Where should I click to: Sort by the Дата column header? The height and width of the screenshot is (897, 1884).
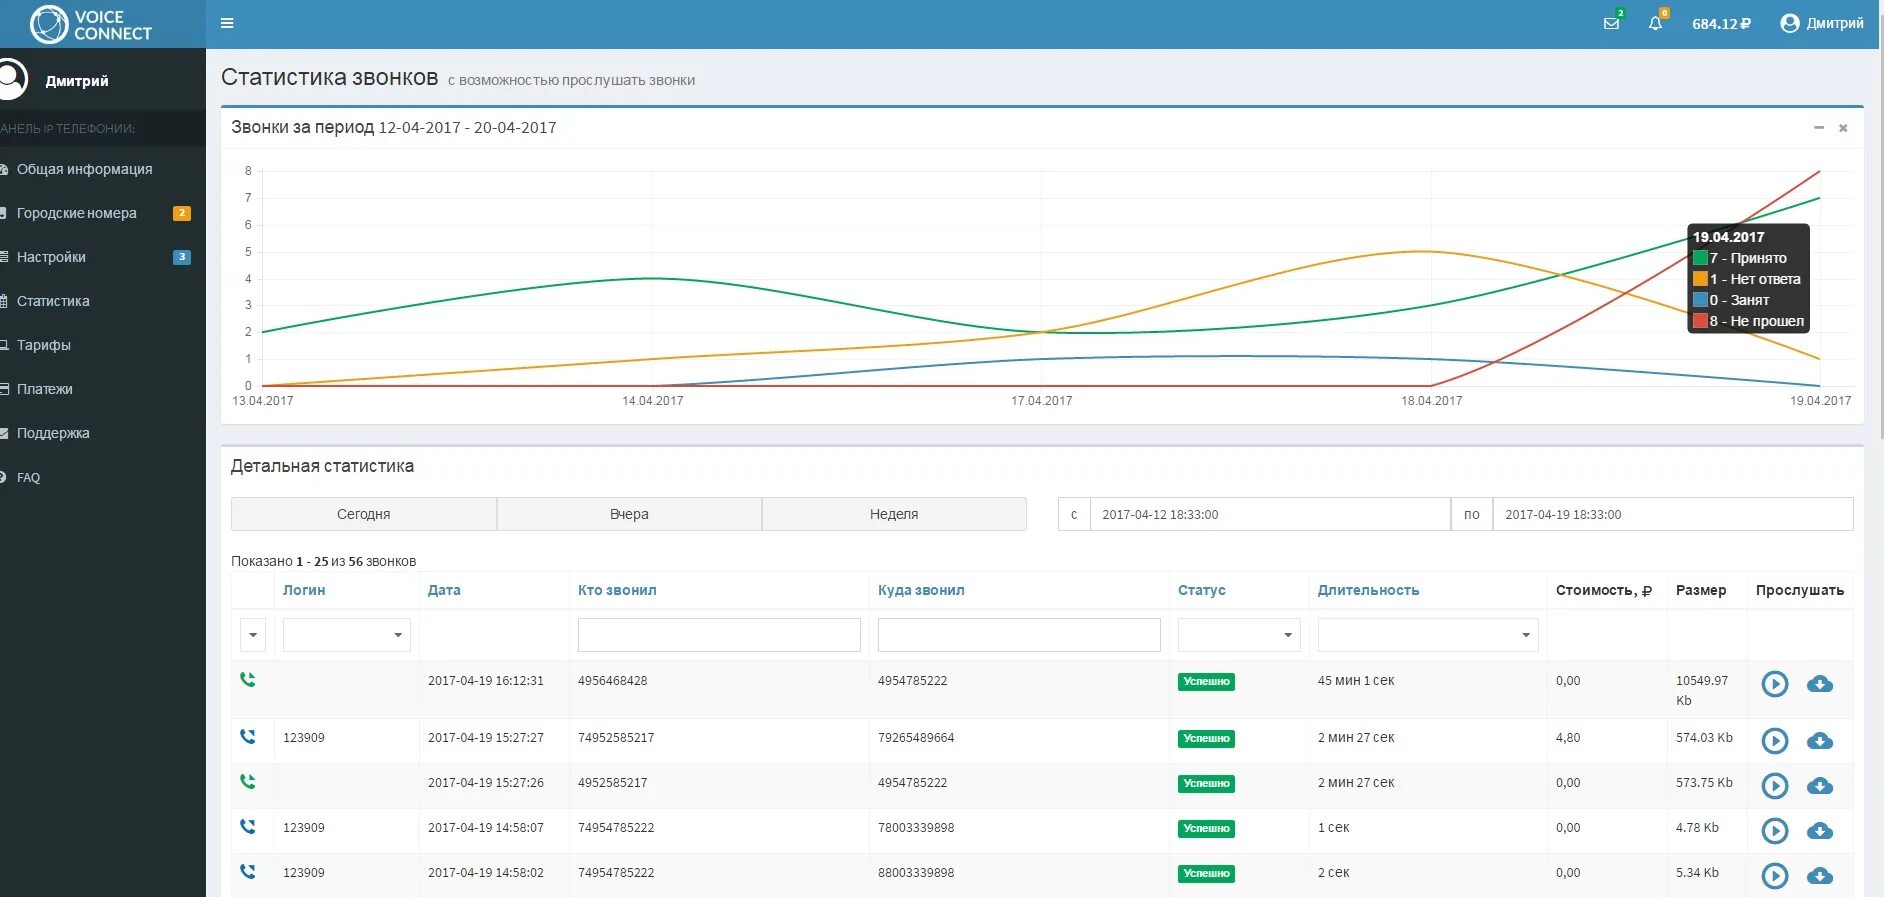444,590
